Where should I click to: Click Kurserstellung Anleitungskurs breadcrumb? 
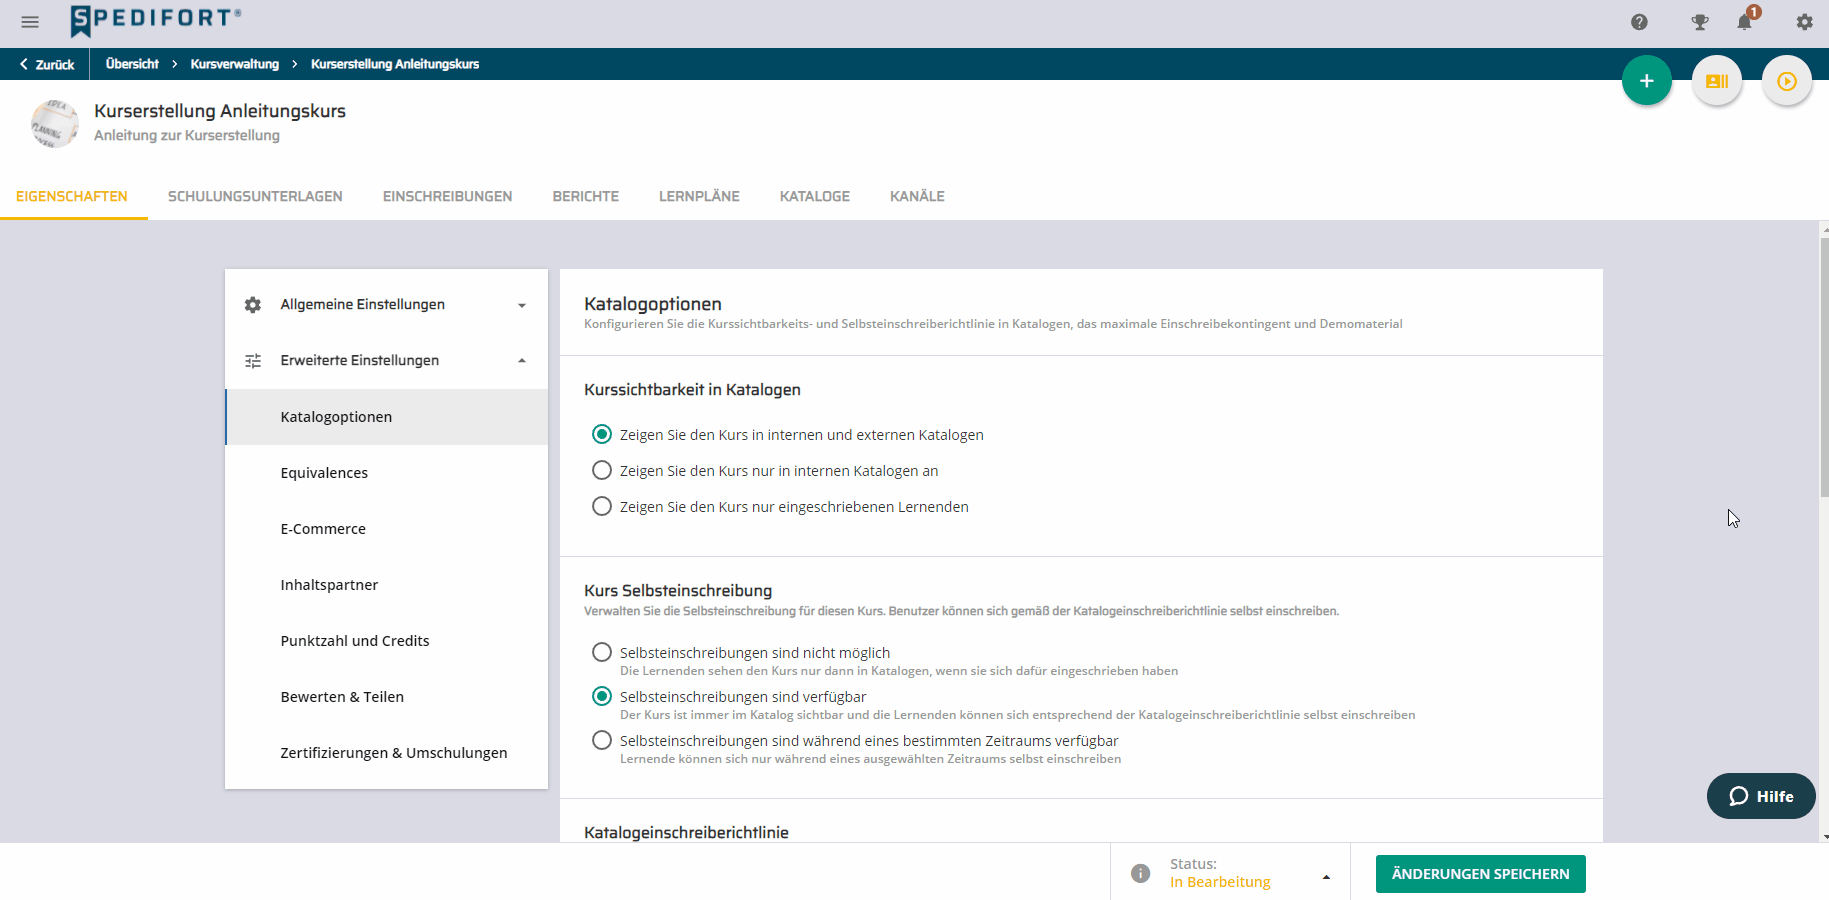[395, 64]
